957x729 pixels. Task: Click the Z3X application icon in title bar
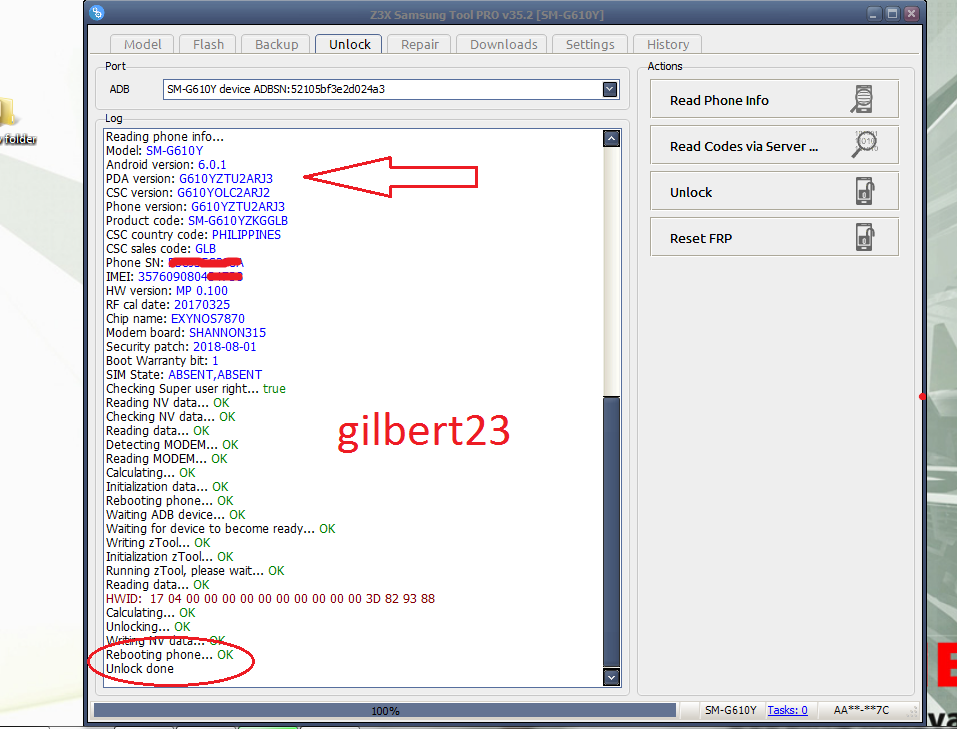pos(96,12)
